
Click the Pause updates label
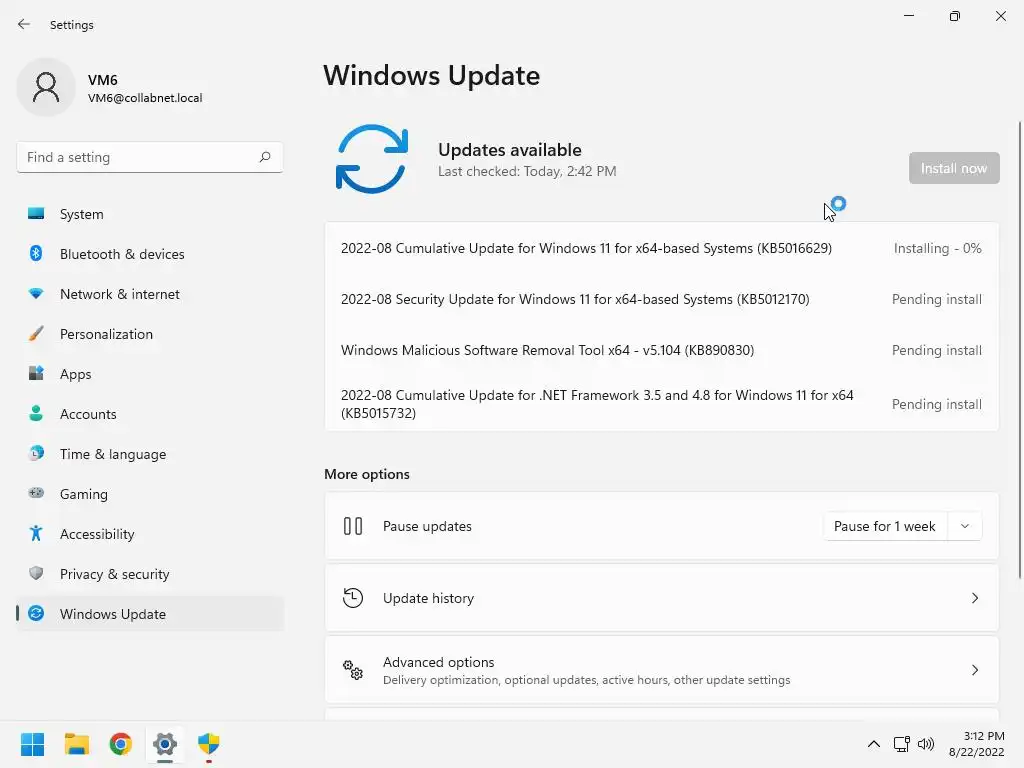pos(427,526)
